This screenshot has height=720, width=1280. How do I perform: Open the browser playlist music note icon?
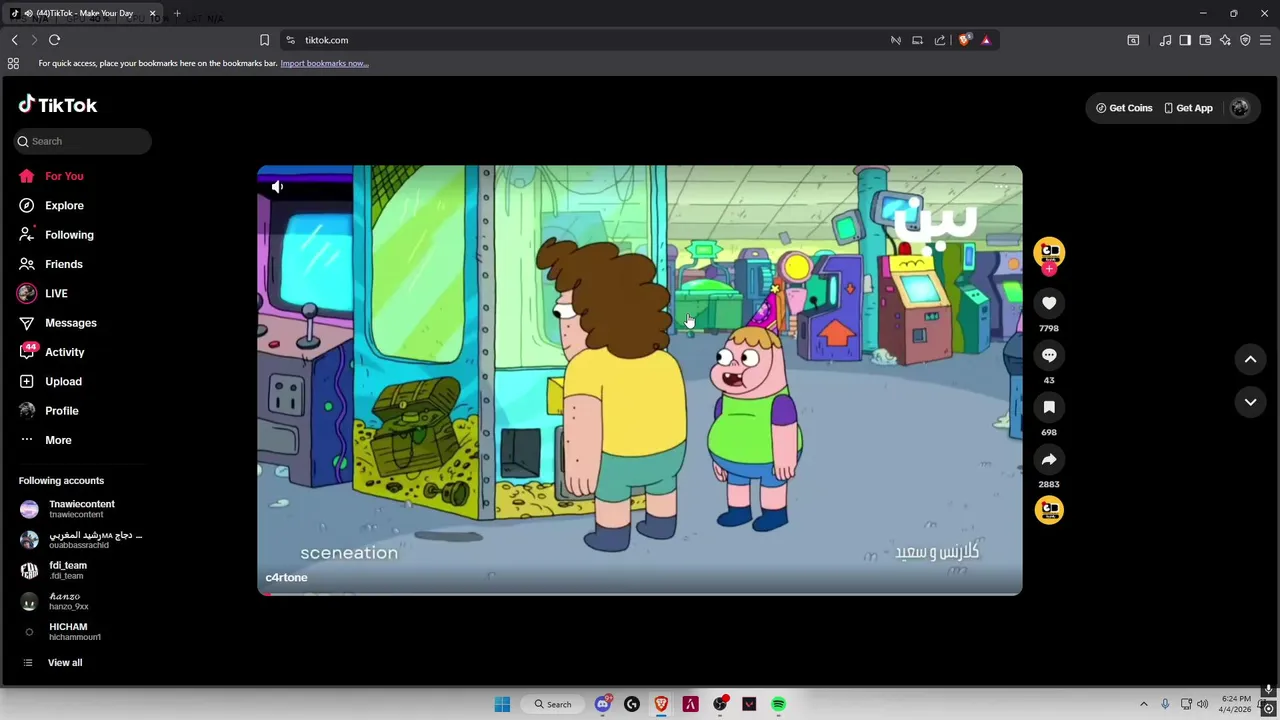(1165, 40)
